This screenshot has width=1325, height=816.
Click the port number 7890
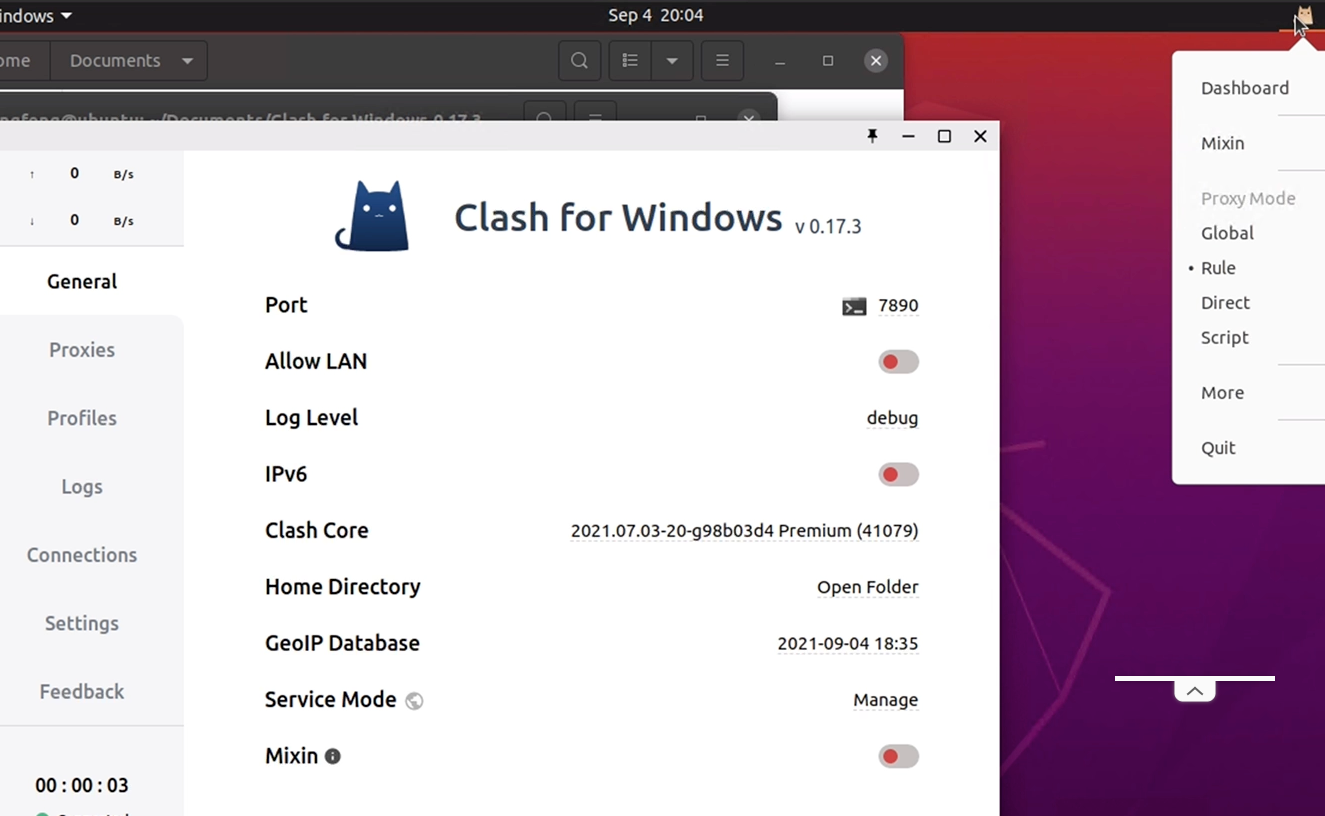tap(898, 306)
